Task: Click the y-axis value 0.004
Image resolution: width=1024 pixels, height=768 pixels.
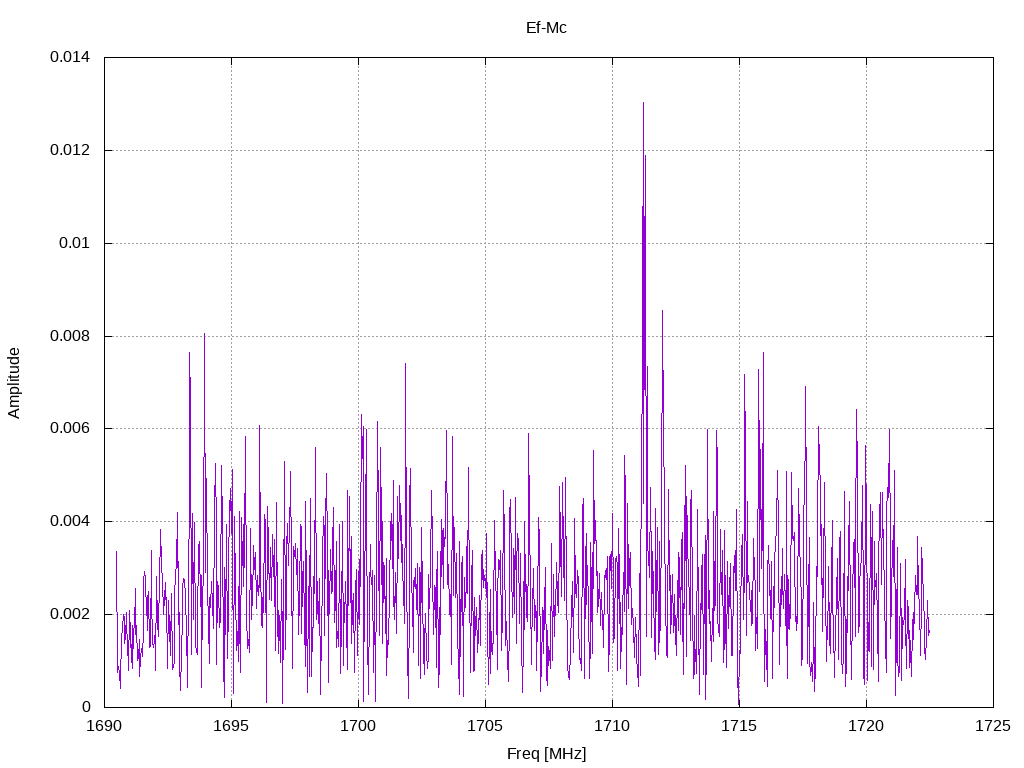Action: tap(70, 521)
